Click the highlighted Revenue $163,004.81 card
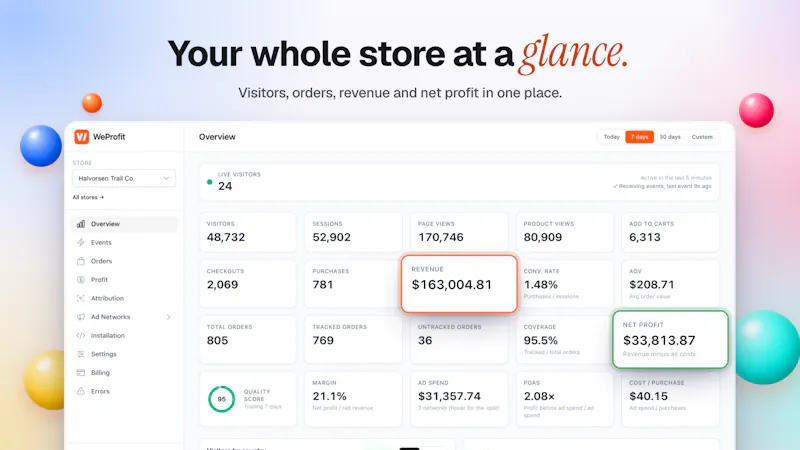Image resolution: width=800 pixels, height=450 pixels. [x=459, y=284]
